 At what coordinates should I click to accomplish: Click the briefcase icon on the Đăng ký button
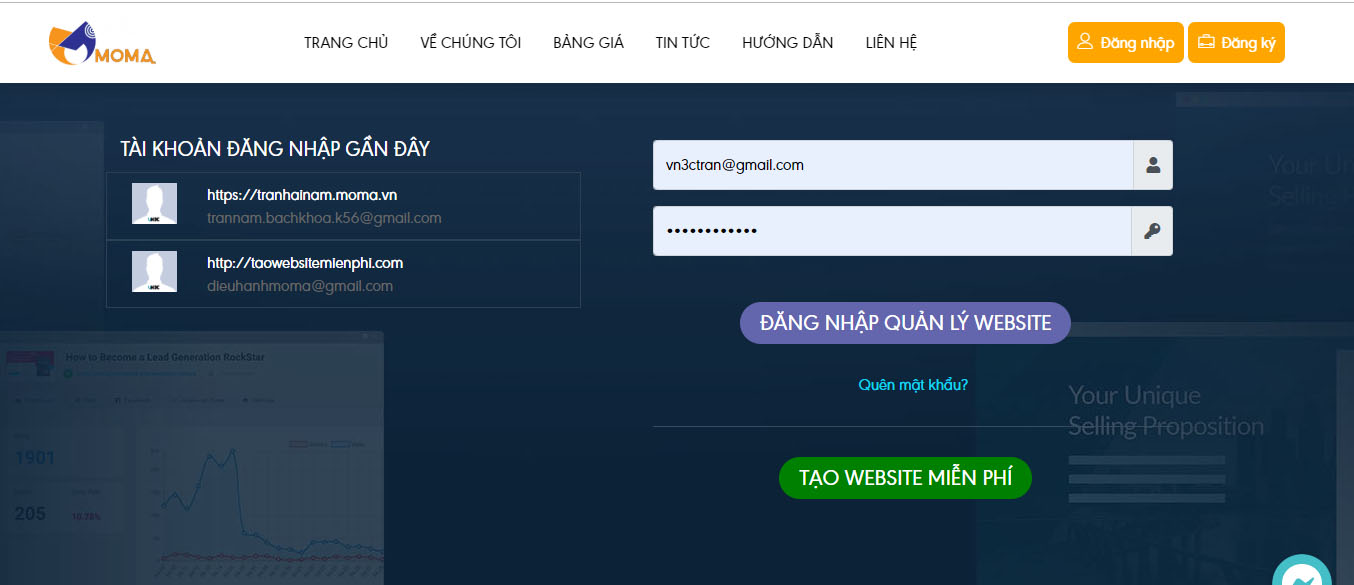(x=1208, y=42)
